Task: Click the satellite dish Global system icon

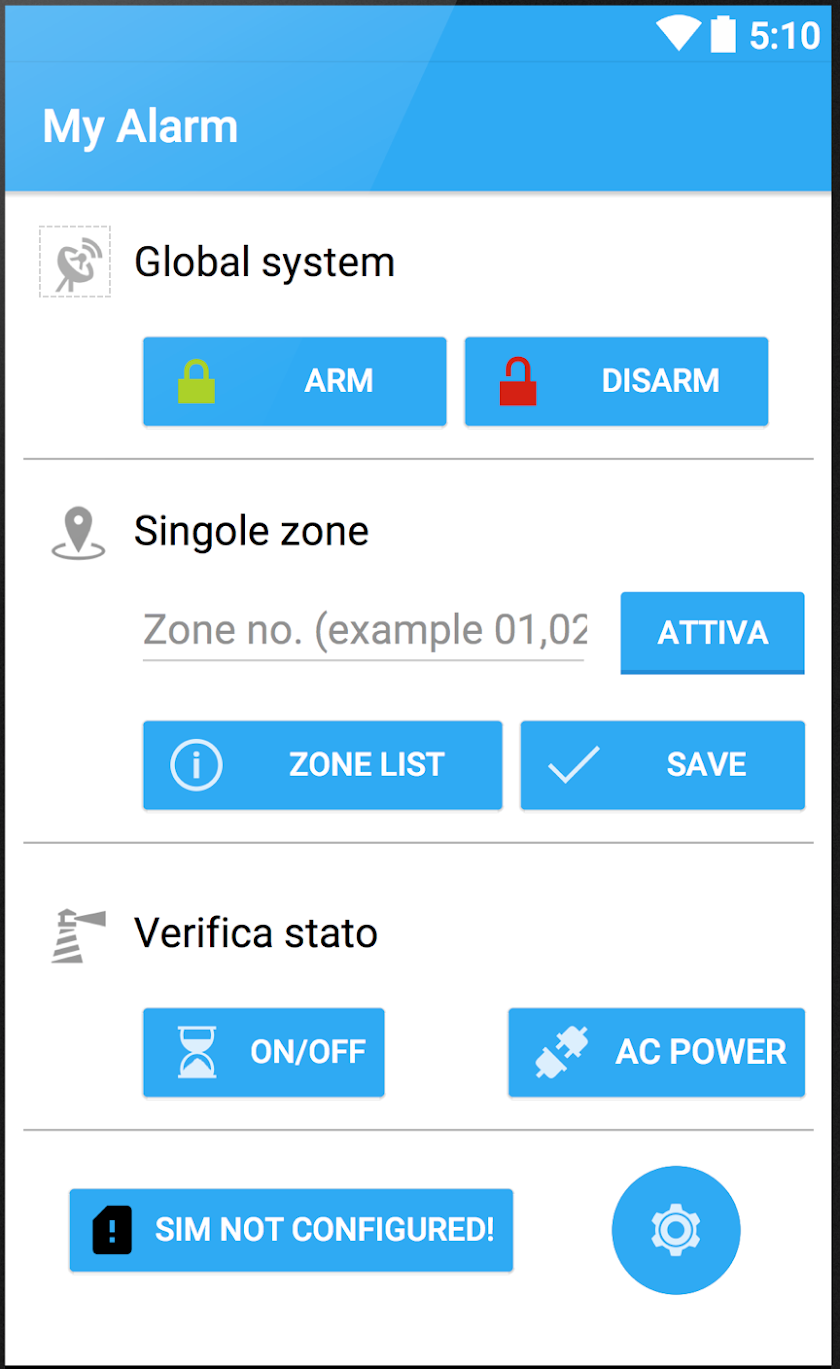Action: (75, 261)
